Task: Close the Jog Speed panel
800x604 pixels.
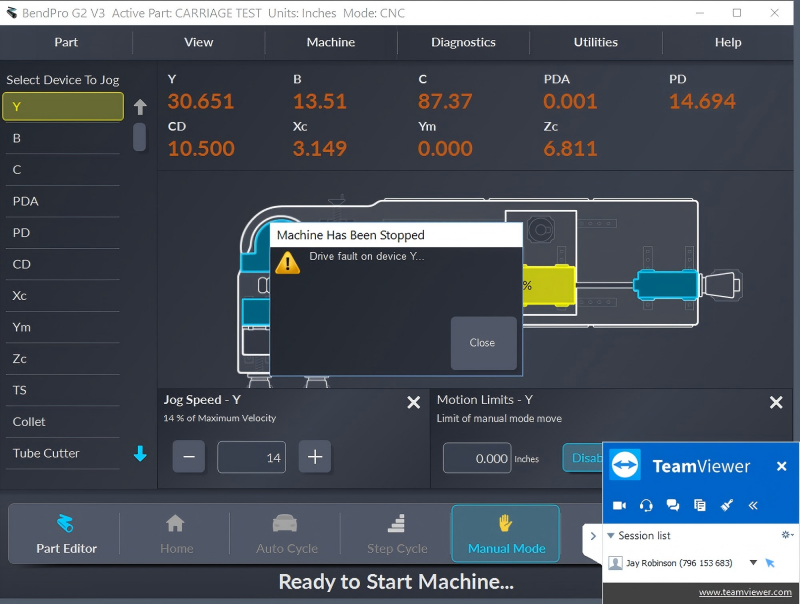Action: pyautogui.click(x=413, y=402)
